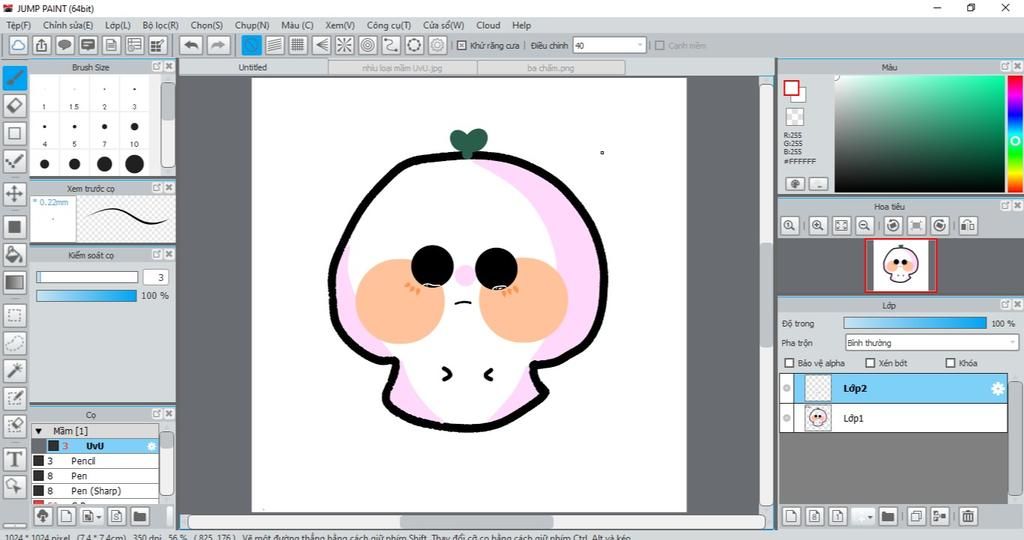Click the zoom in icon in navigator
The height and width of the screenshot is (540, 1024).
point(818,226)
